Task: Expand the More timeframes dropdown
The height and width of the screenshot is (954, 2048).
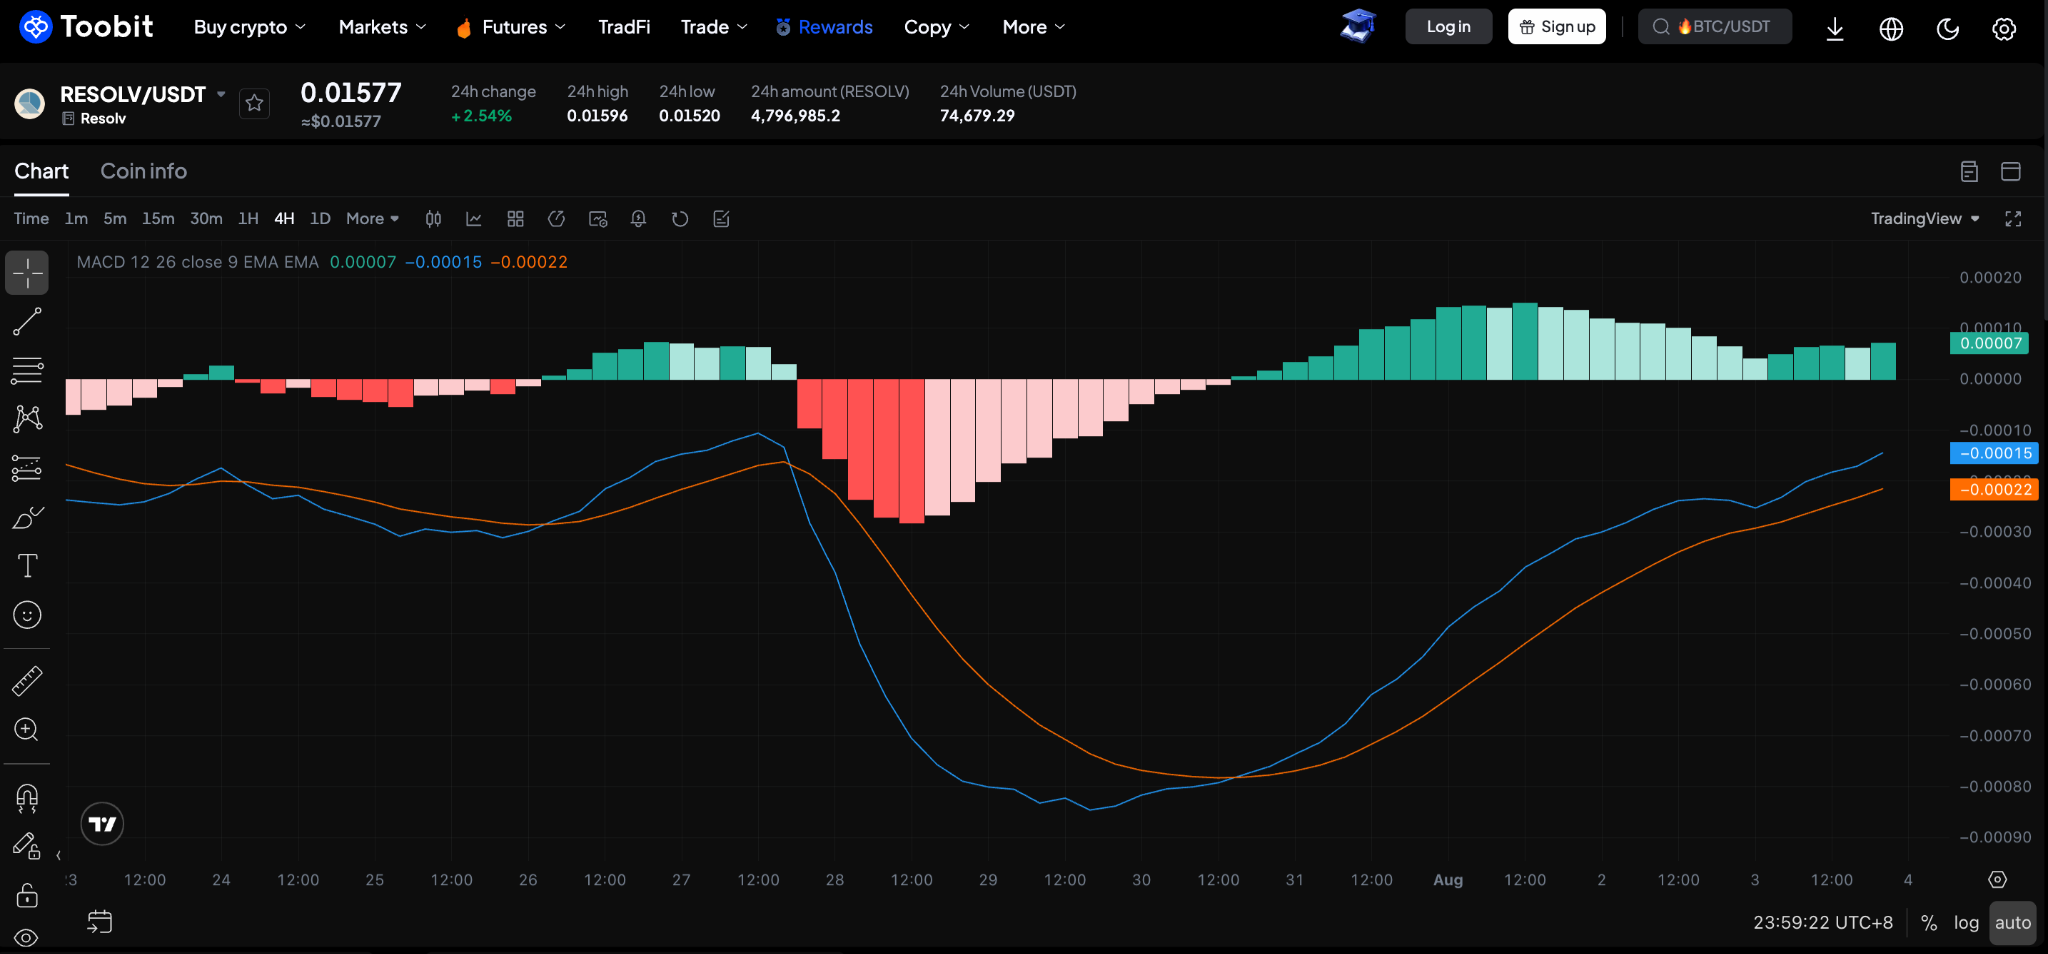Action: [x=372, y=219]
